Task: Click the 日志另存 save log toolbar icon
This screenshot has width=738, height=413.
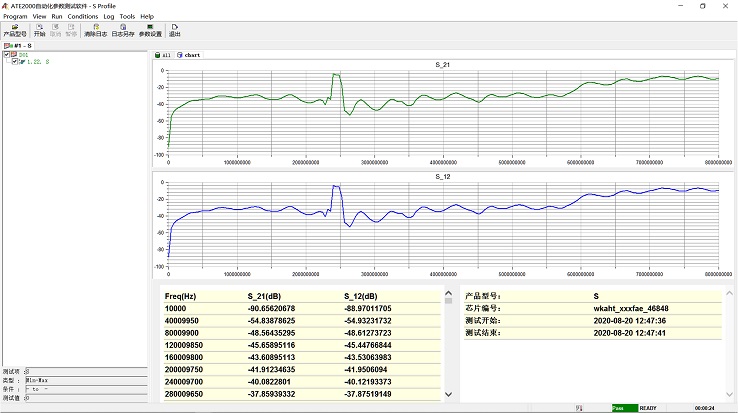Action: (x=123, y=31)
